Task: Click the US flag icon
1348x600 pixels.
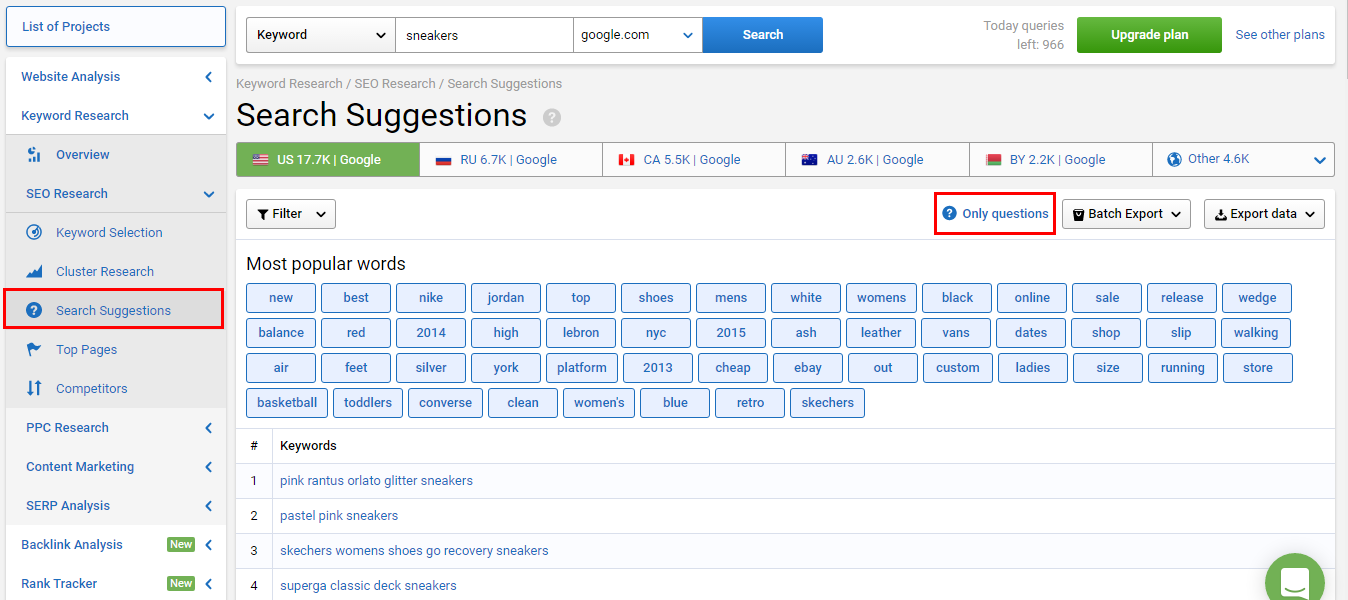Action: click(261, 159)
